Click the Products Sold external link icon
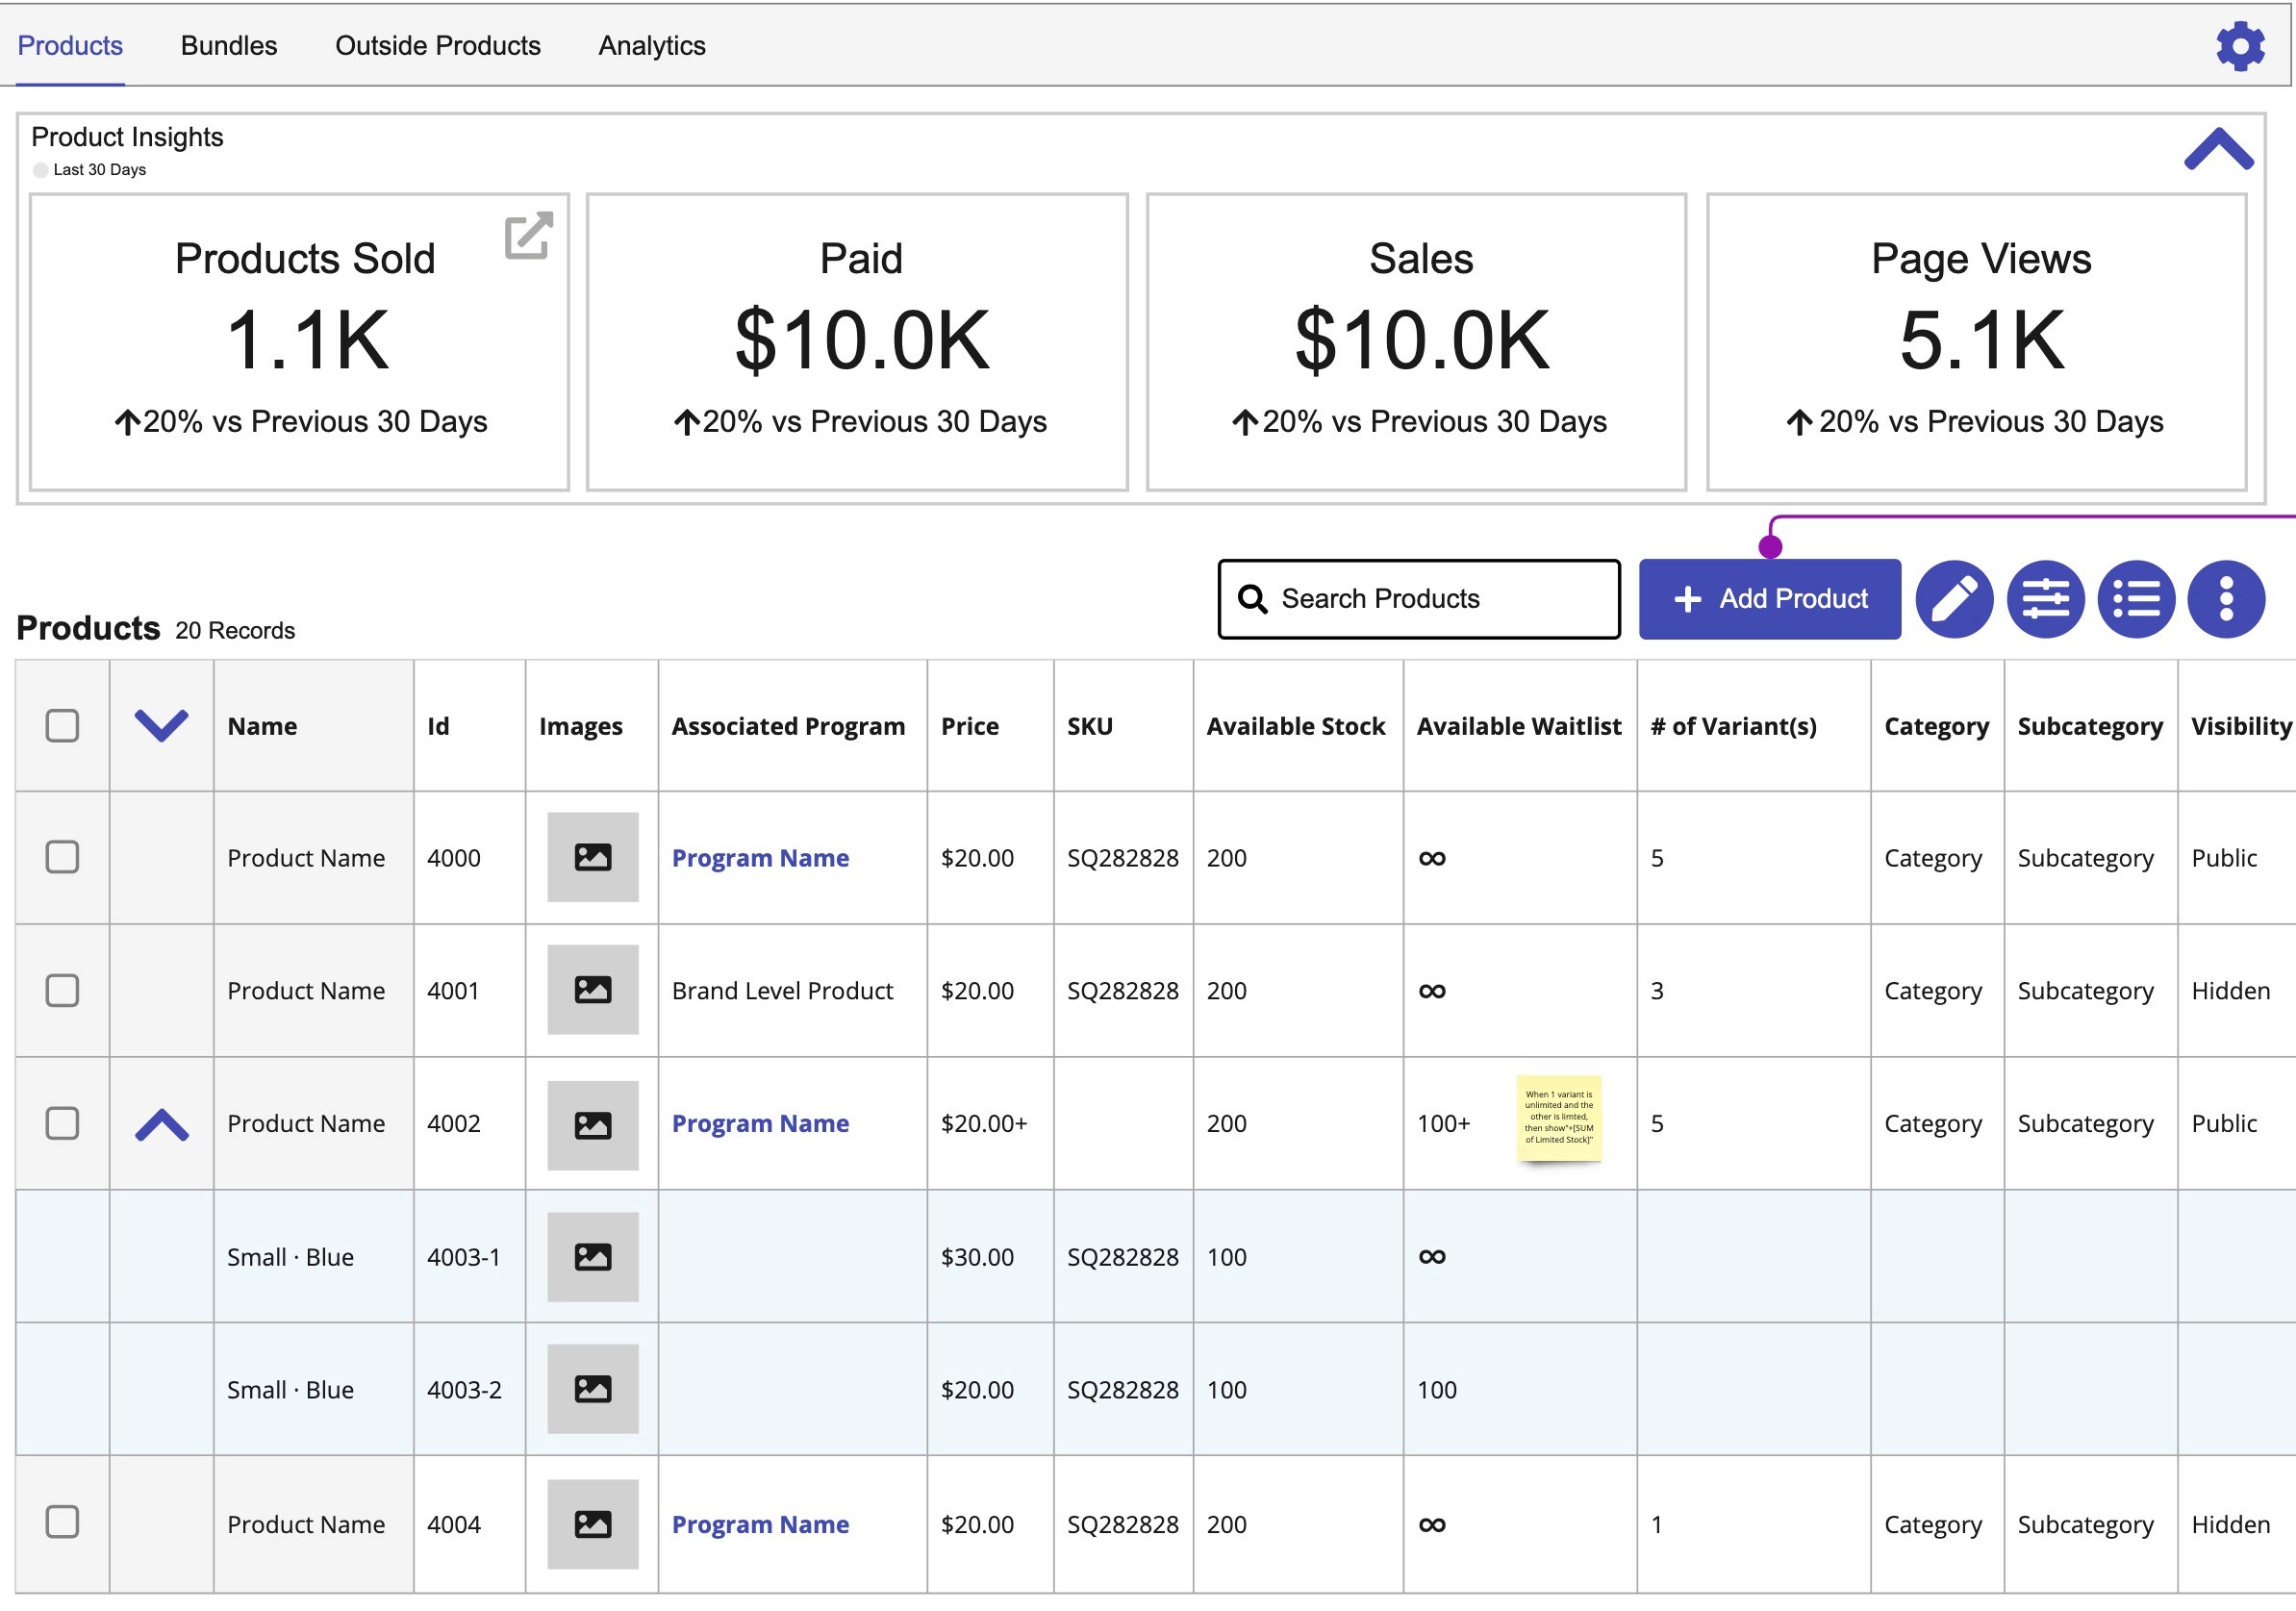Screen dimensions: 2296x1611 [x=528, y=235]
